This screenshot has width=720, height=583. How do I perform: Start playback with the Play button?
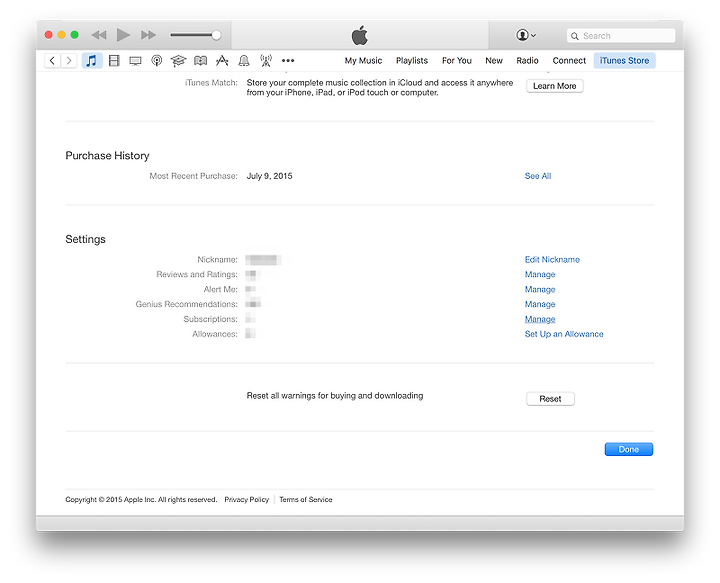click(123, 35)
